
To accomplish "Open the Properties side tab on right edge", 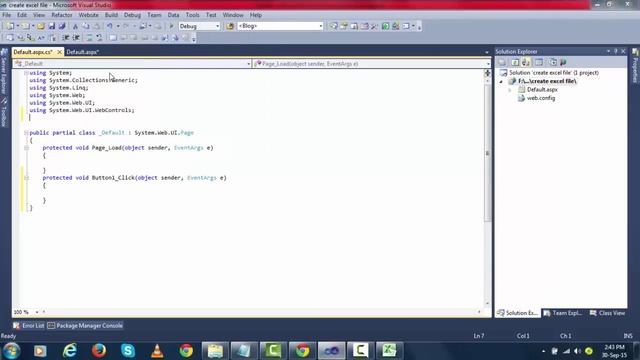I will tap(635, 65).
